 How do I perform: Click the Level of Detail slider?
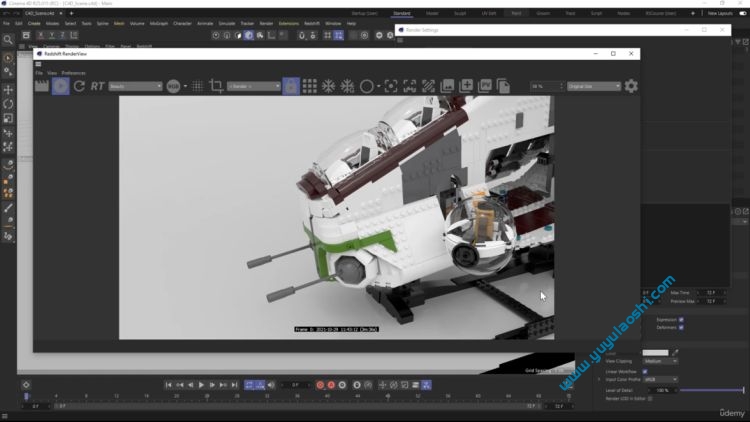click(712, 390)
